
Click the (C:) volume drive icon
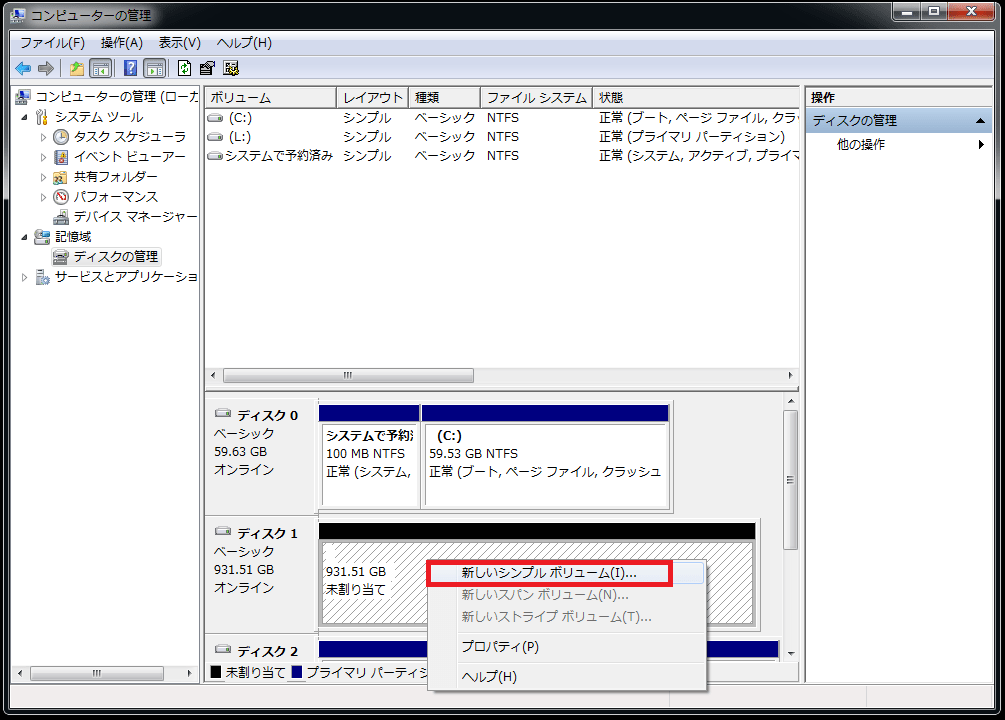point(215,118)
